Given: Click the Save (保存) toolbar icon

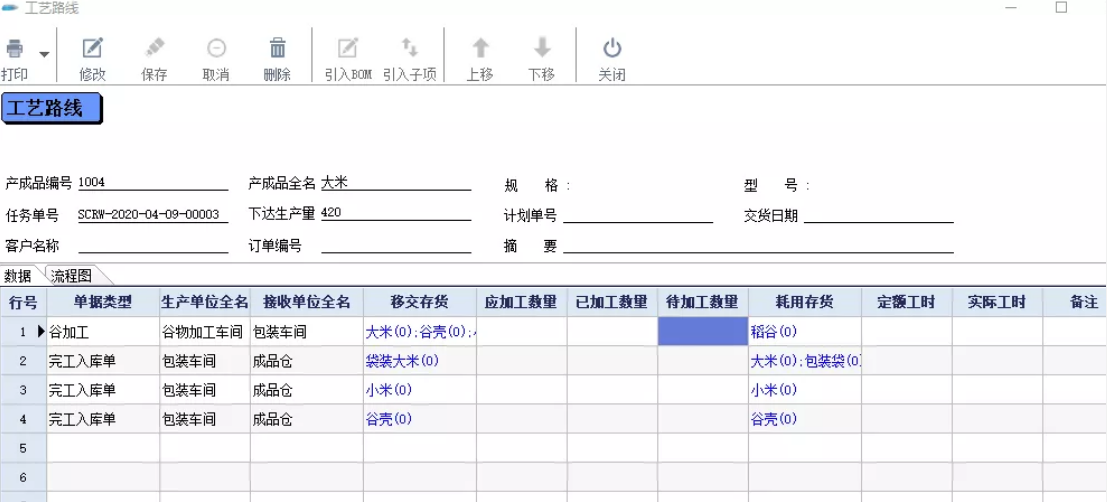Looking at the screenshot, I should pos(154,49).
